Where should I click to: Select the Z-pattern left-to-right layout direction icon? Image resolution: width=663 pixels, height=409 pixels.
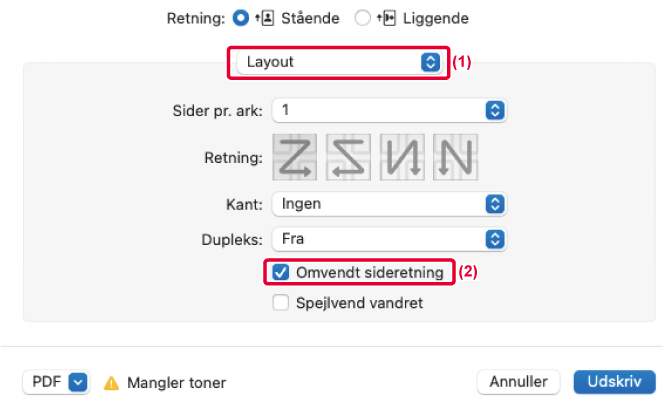(x=296, y=158)
